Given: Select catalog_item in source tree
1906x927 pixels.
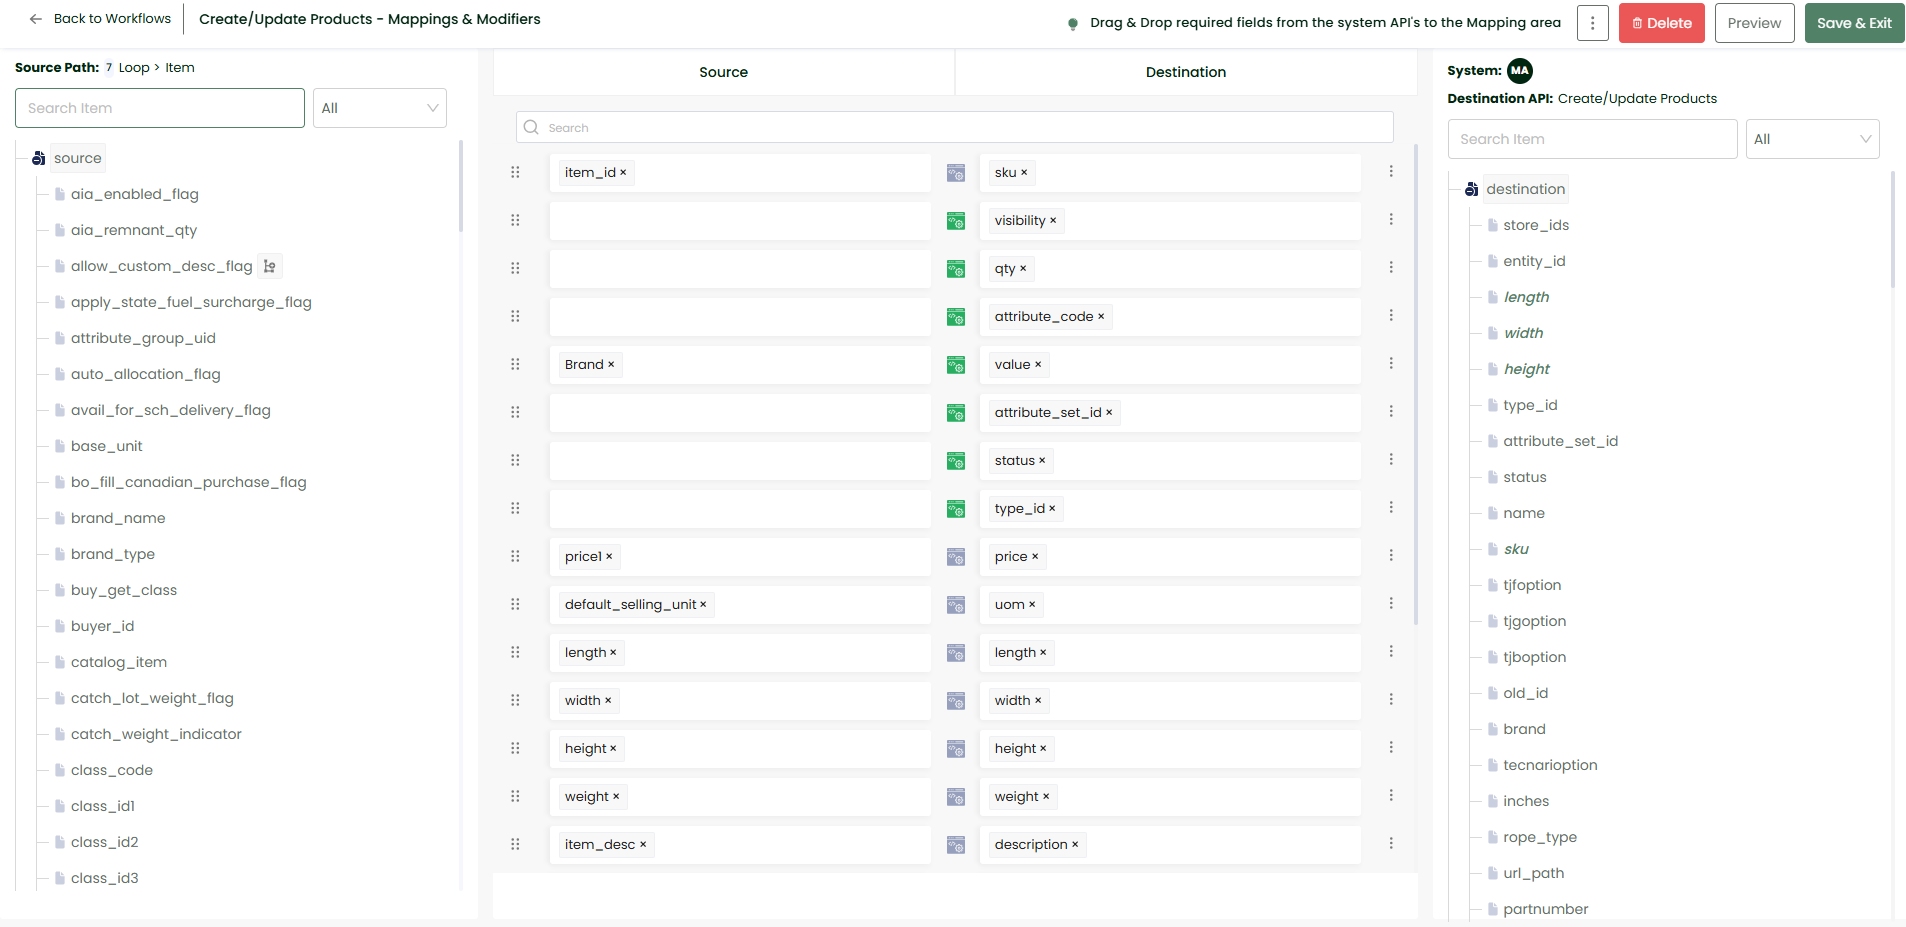Looking at the screenshot, I should point(119,662).
